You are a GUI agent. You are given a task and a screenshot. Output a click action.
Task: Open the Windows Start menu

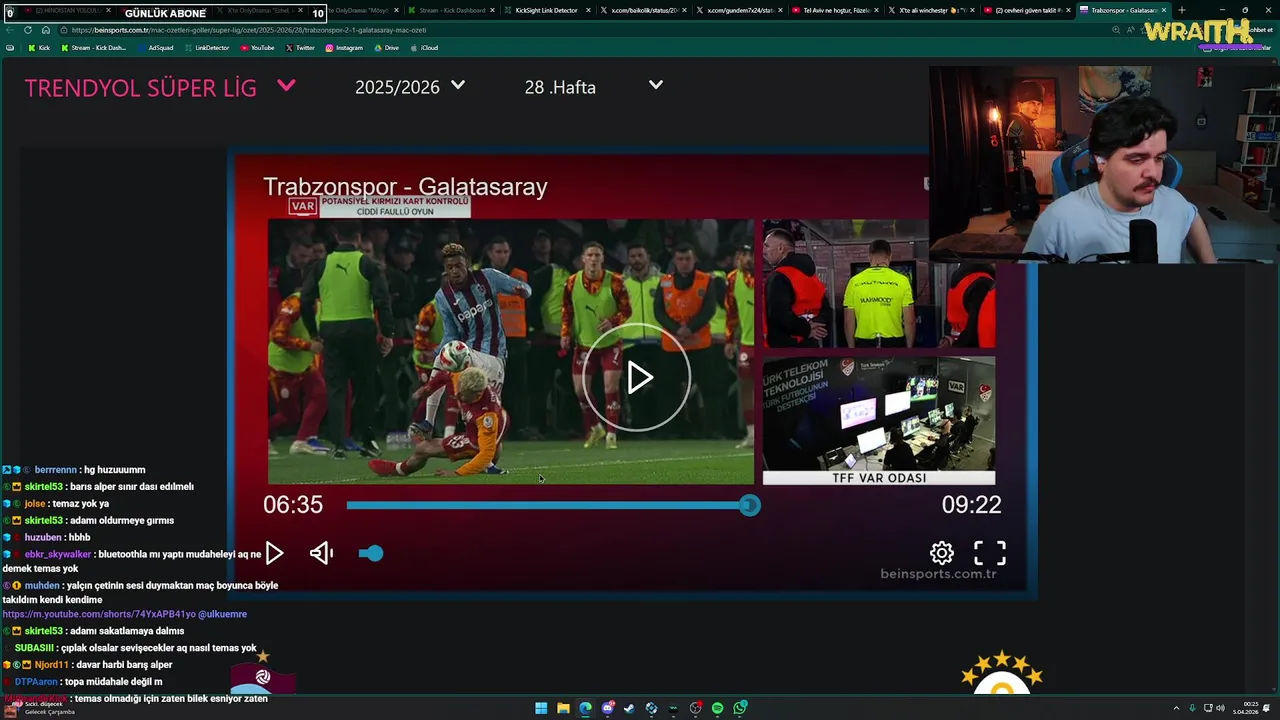pyautogui.click(x=541, y=708)
